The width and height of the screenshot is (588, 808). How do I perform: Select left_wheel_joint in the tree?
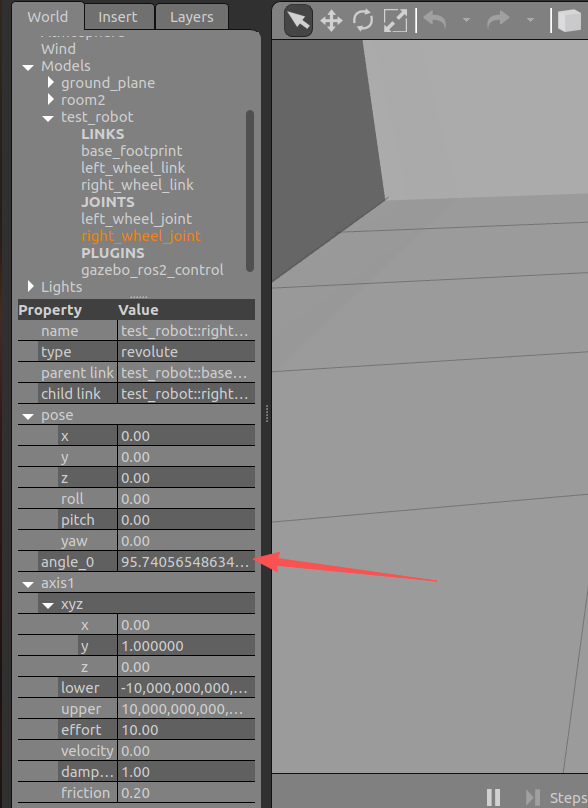136,219
